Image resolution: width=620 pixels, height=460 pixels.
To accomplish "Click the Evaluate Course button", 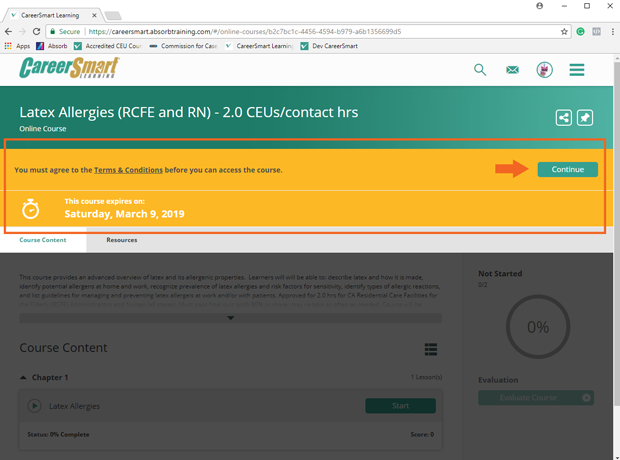I will [536, 398].
